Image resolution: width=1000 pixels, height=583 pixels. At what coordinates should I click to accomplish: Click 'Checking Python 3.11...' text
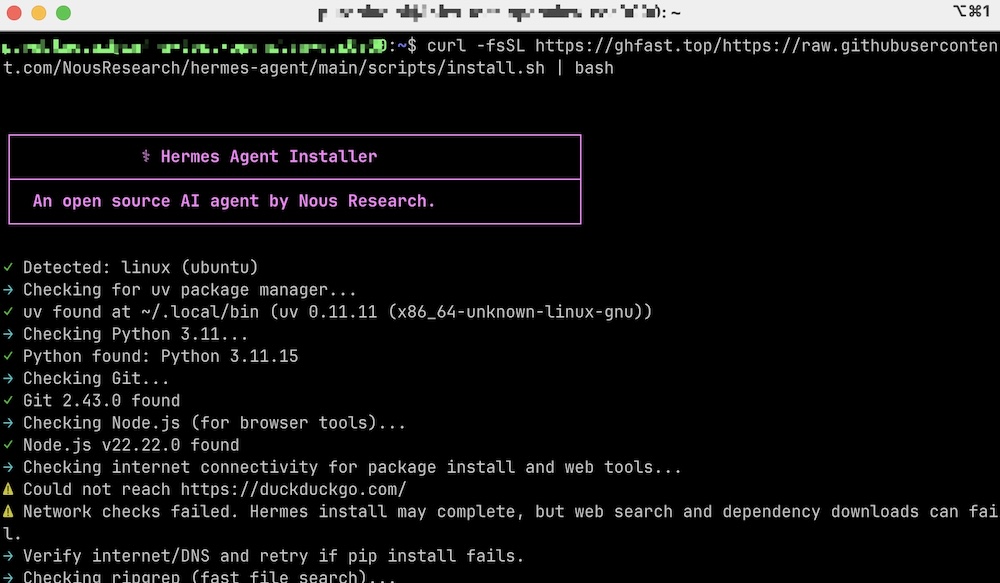coord(135,334)
